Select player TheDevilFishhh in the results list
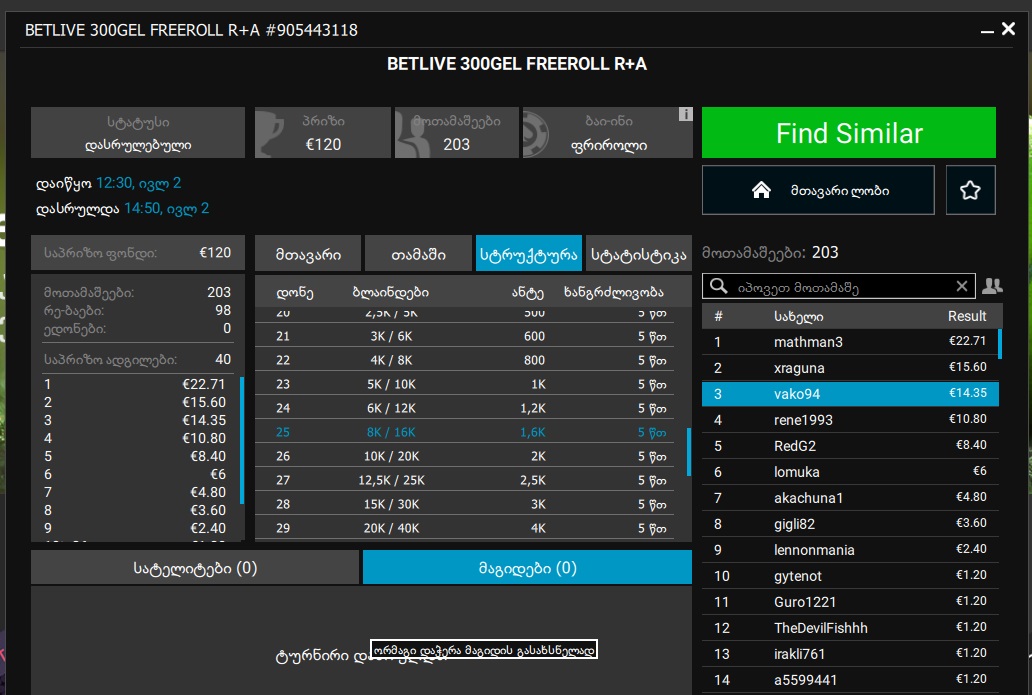The height and width of the screenshot is (695, 1032). point(850,627)
